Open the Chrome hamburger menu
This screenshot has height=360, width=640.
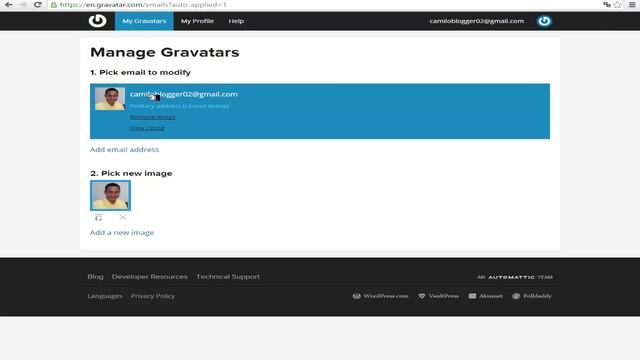(x=632, y=4)
